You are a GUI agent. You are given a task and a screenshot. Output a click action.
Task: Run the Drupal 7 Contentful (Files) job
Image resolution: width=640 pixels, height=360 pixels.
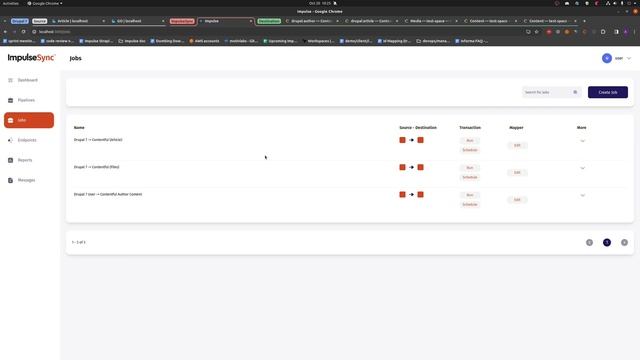[x=470, y=168]
